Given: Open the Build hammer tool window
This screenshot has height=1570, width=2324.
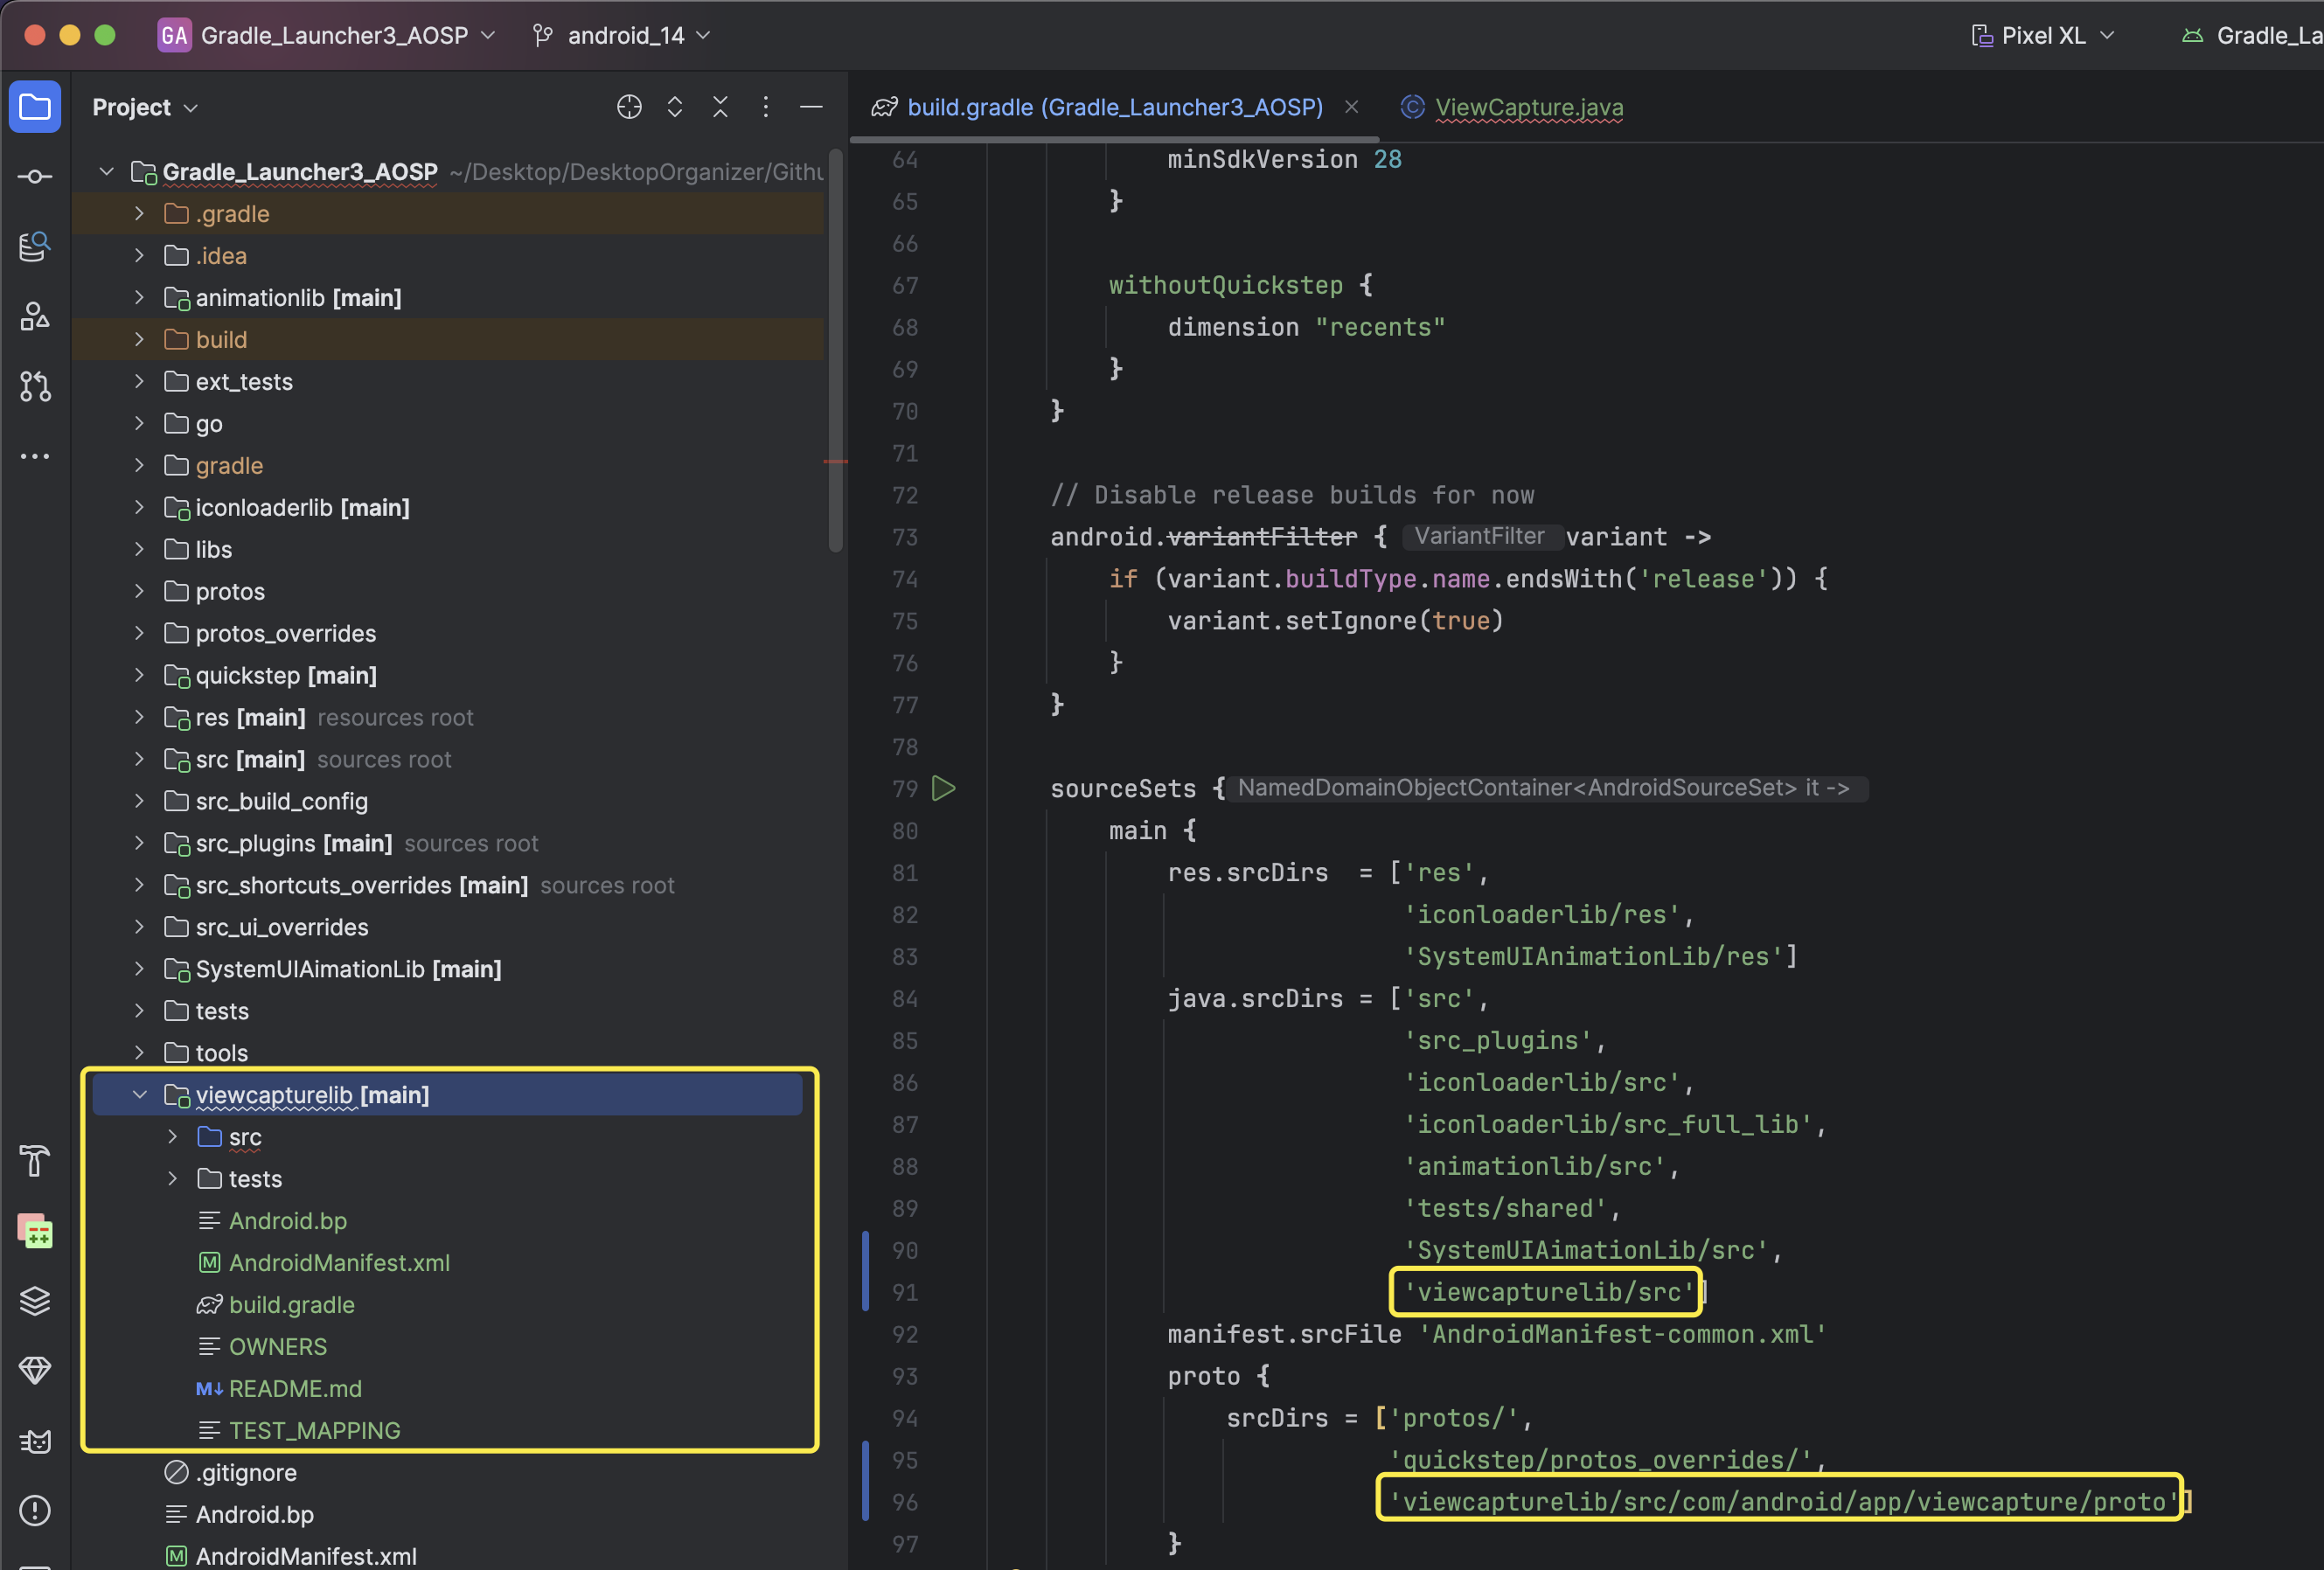Looking at the screenshot, I should (x=35, y=1161).
